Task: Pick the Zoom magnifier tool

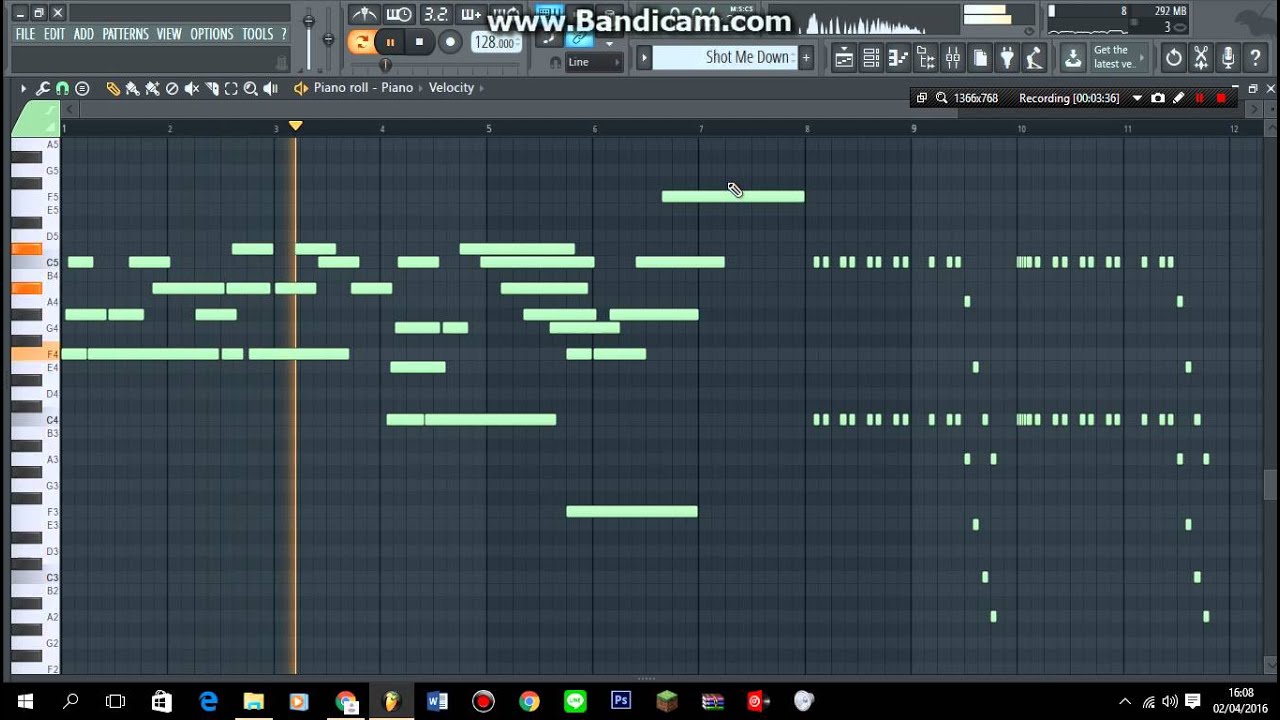Action: click(251, 88)
